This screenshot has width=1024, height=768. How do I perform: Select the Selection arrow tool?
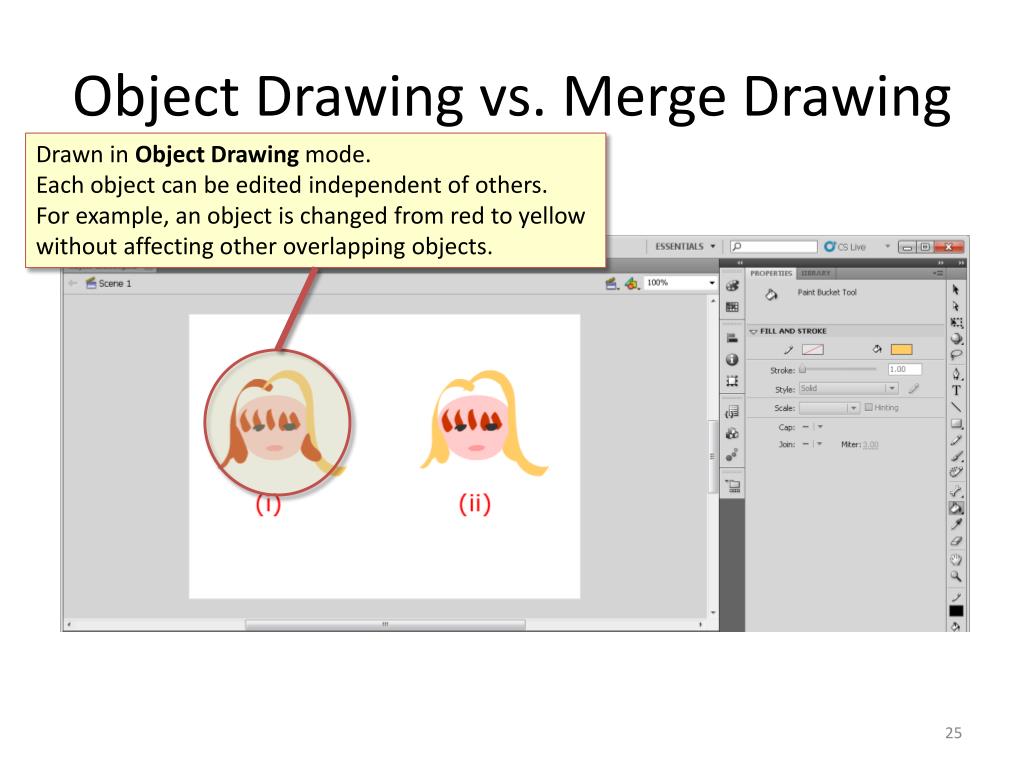(955, 289)
